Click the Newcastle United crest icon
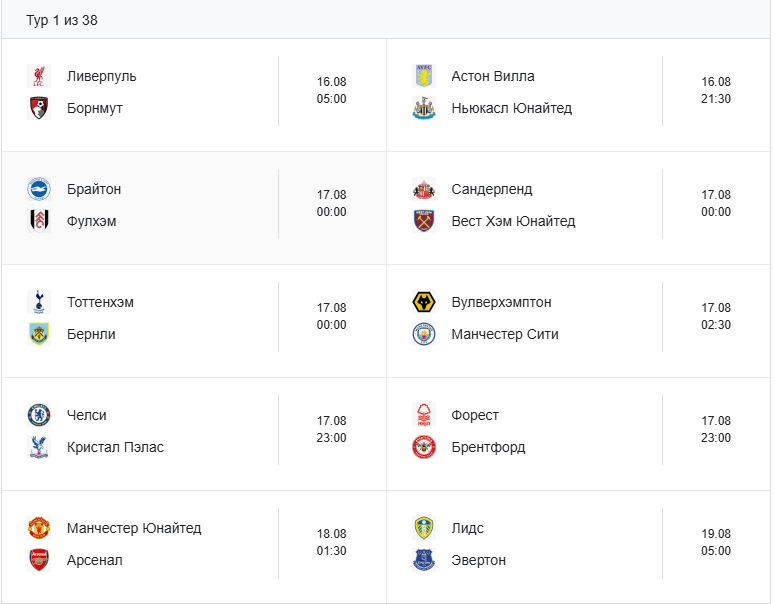Viewport: 775px width, 604px height. pyautogui.click(x=424, y=108)
